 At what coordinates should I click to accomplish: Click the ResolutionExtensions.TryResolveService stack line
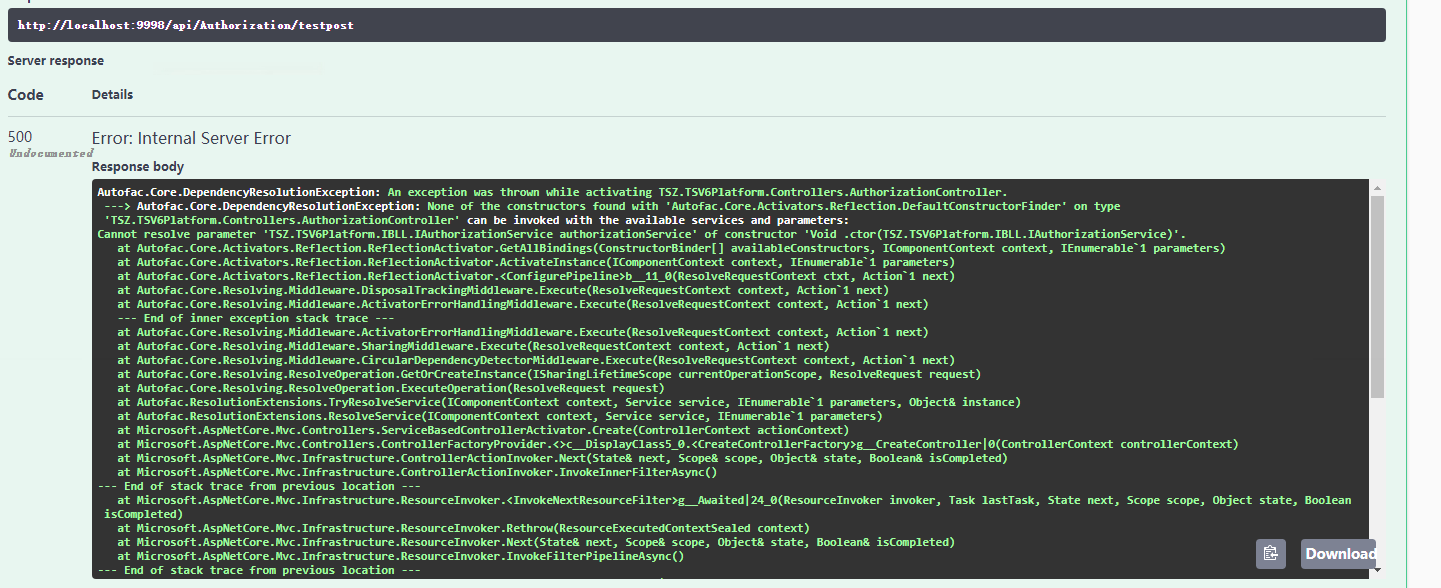tap(569, 402)
